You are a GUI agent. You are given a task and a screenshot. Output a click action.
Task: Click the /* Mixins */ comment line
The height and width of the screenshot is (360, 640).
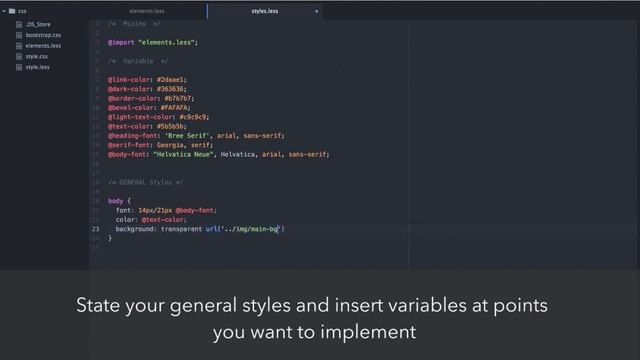[134, 24]
